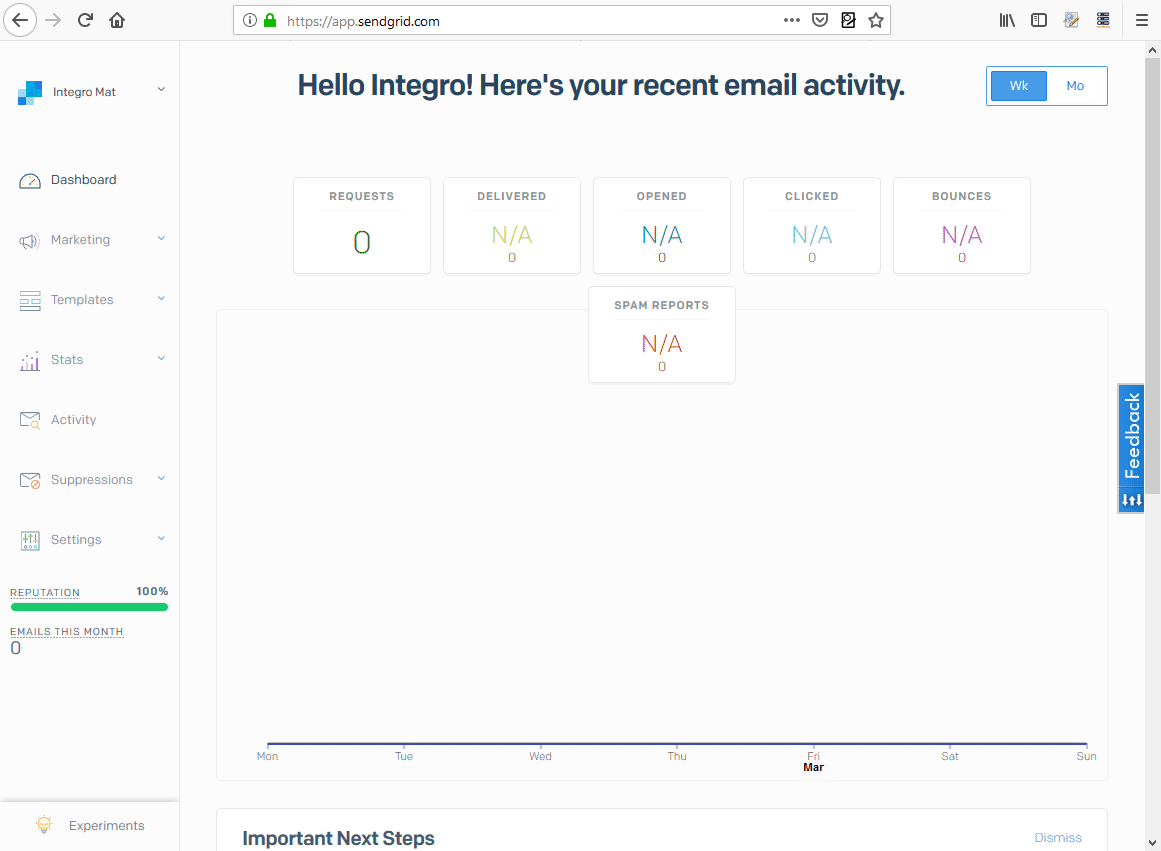Expand the Suppressions menu chevron
This screenshot has width=1161, height=851.
point(161,478)
